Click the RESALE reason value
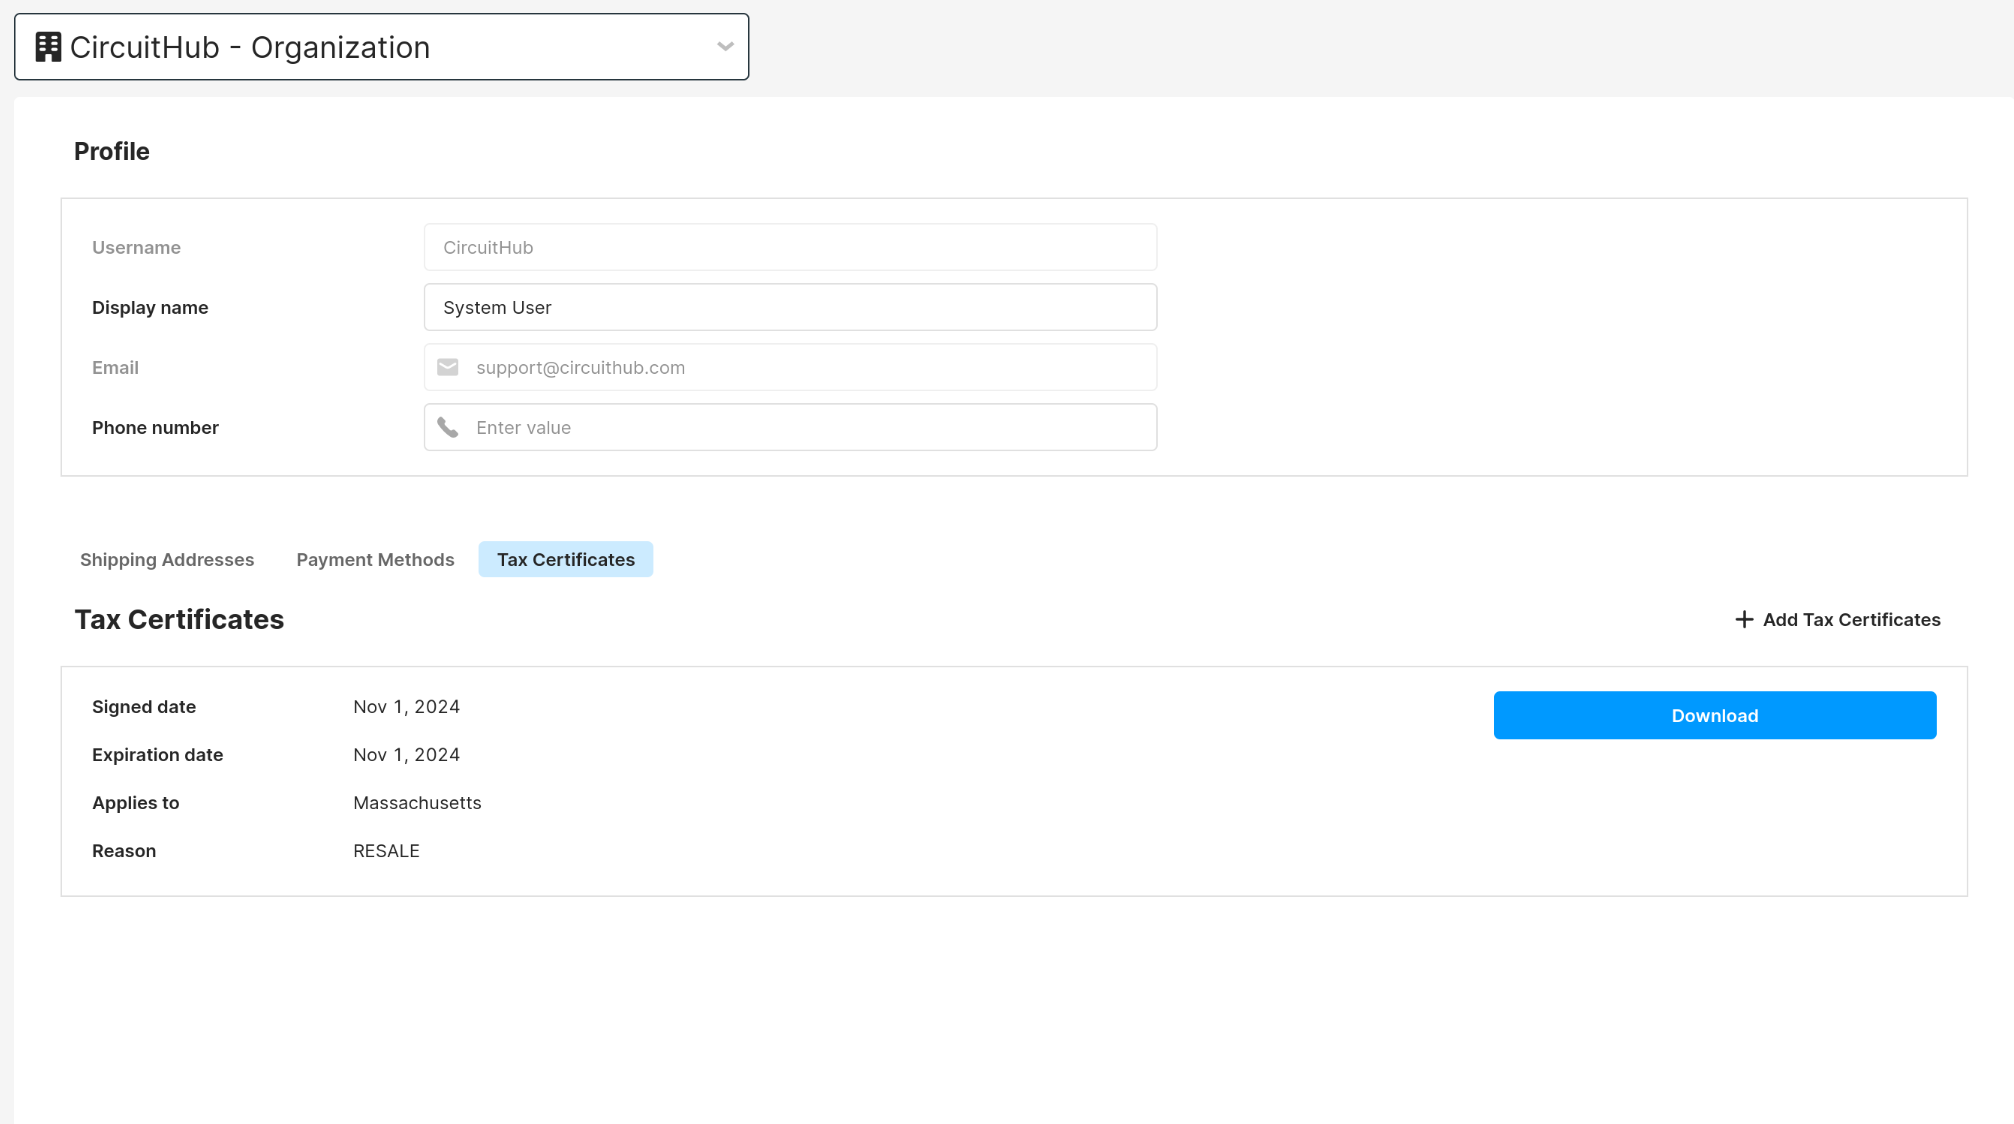 386,851
